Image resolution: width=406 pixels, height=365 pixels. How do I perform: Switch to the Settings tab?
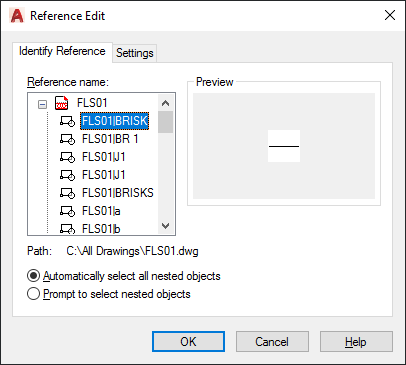click(x=135, y=53)
